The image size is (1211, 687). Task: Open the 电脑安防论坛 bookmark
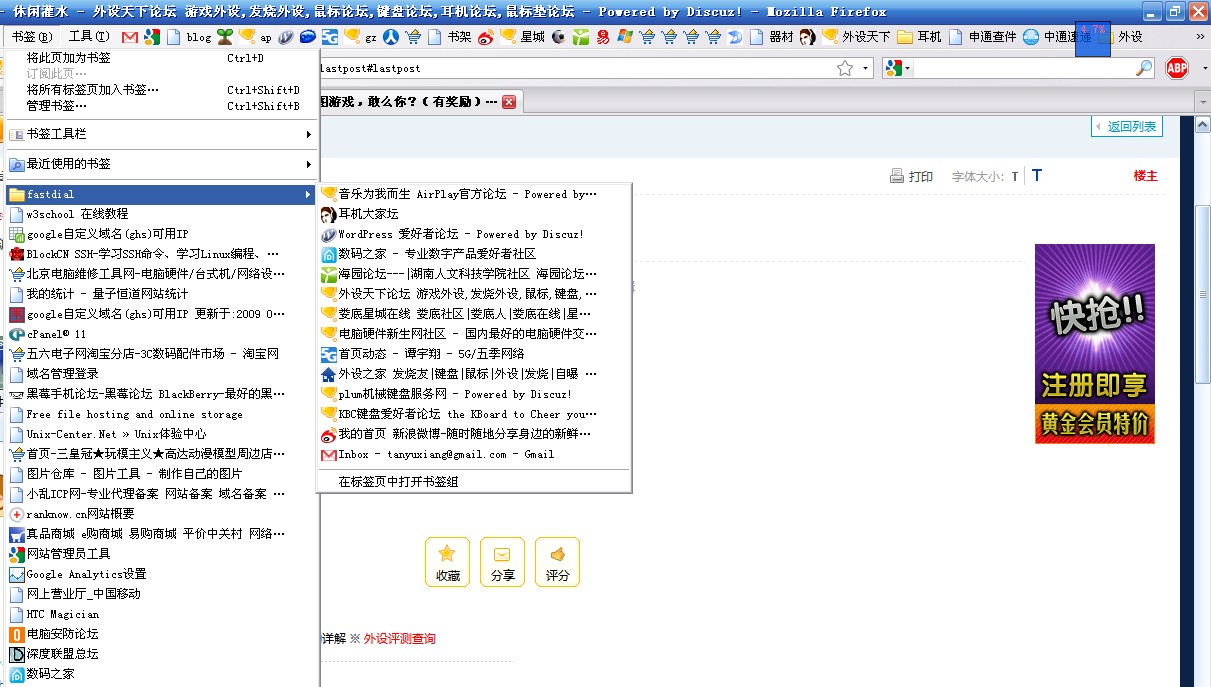[162, 634]
